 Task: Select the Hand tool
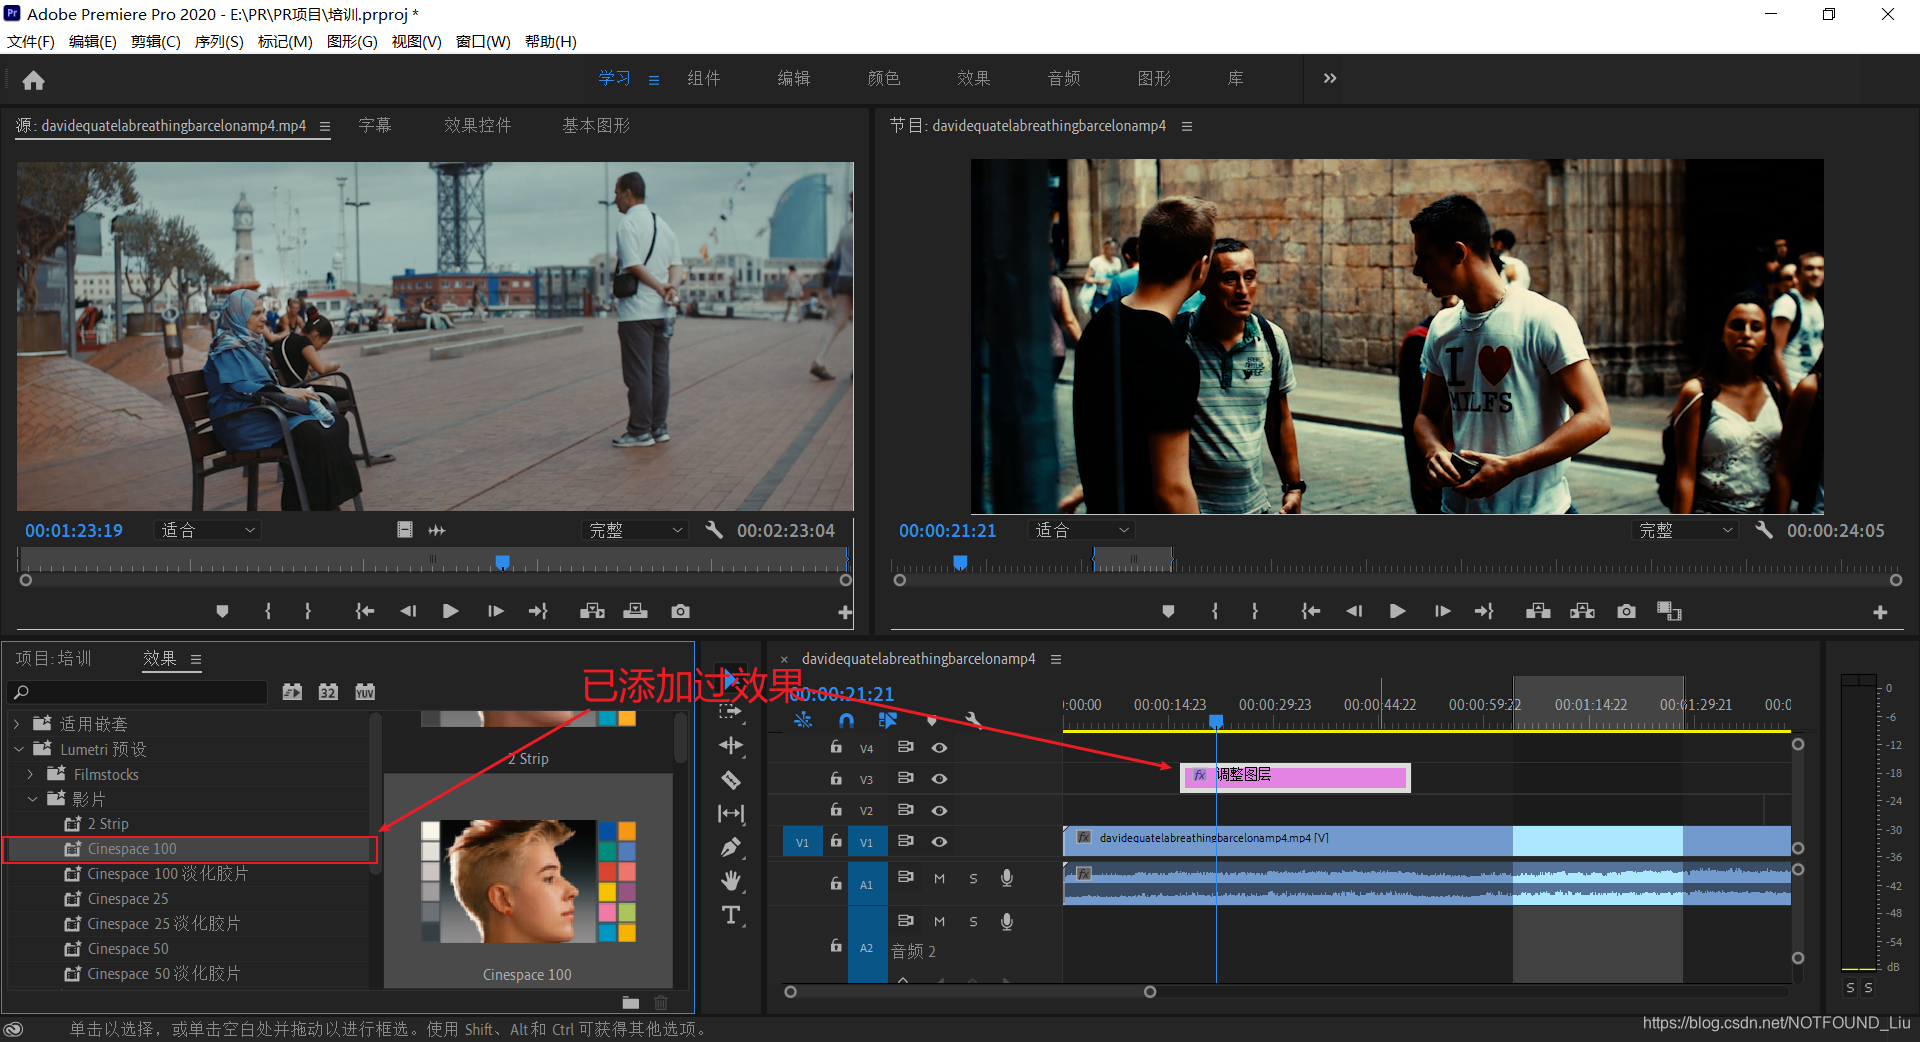[731, 881]
